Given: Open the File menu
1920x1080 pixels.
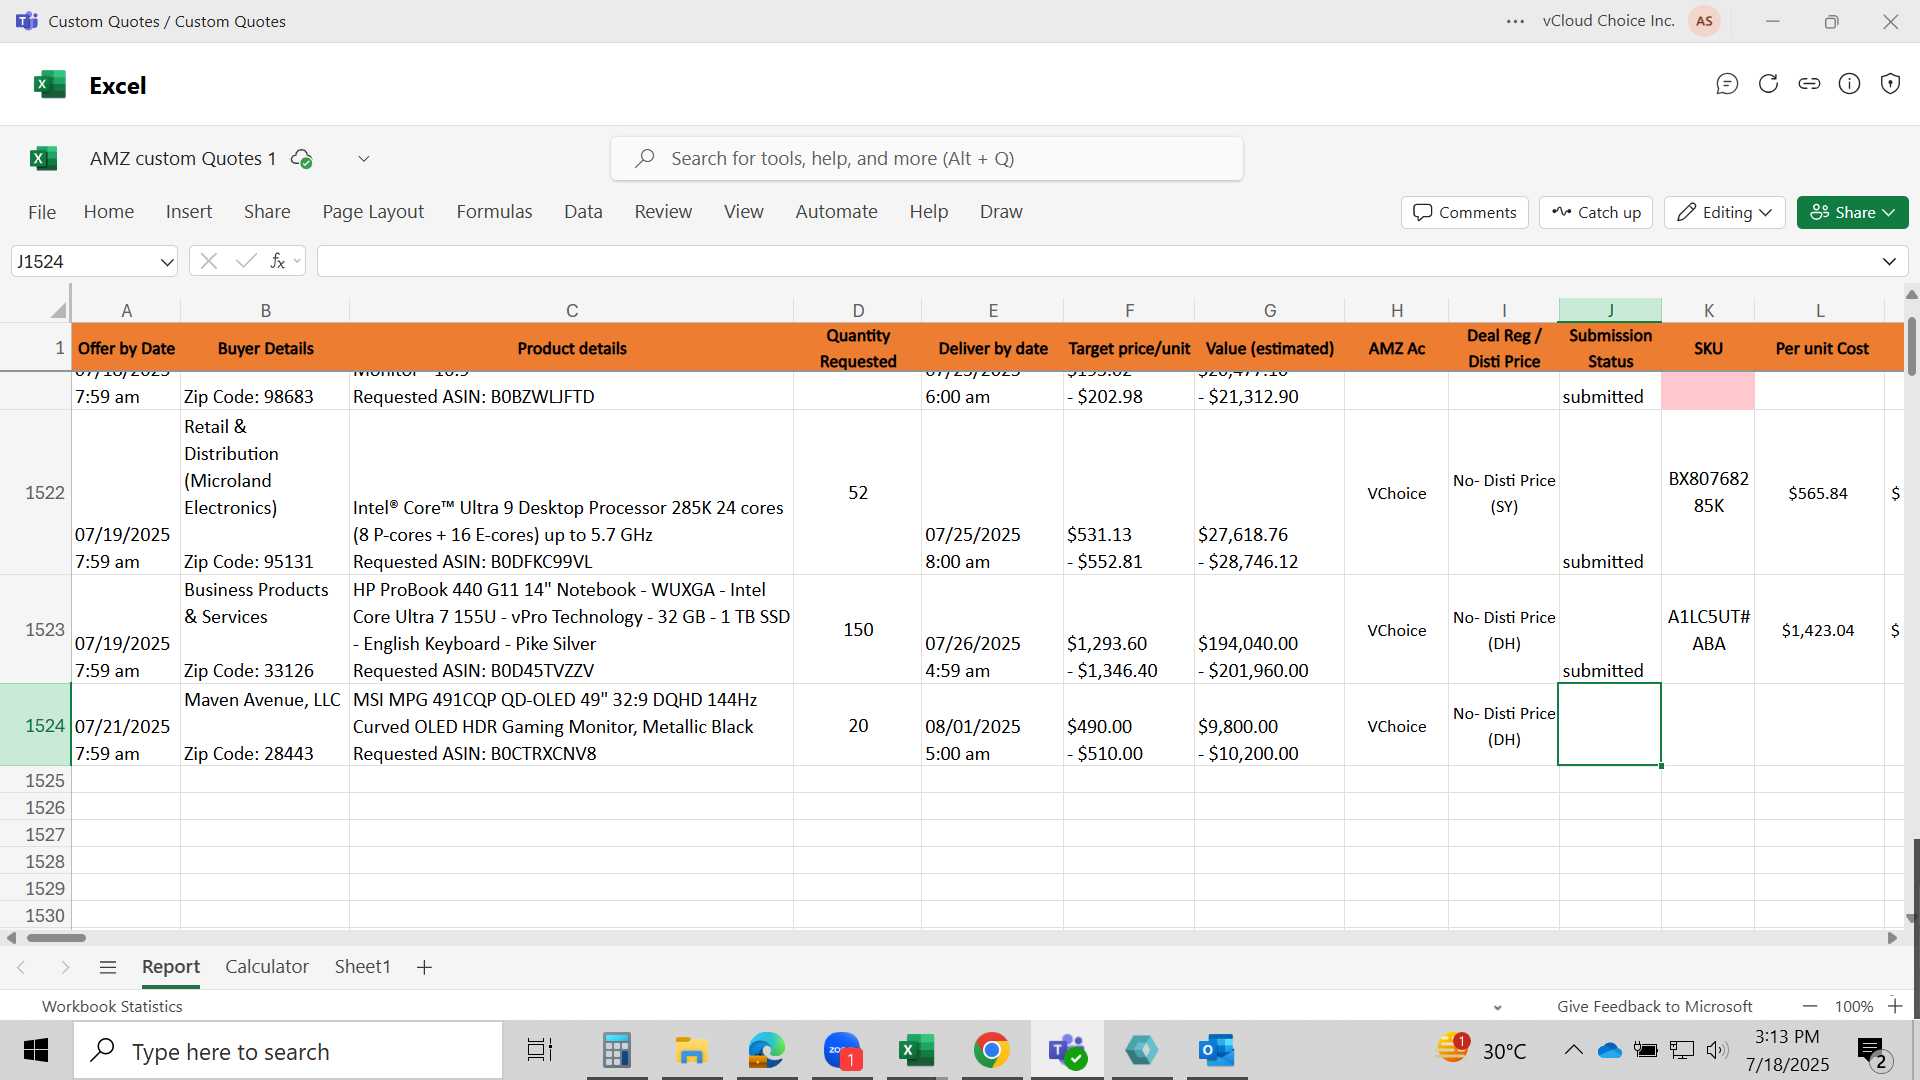Looking at the screenshot, I should pyautogui.click(x=42, y=212).
